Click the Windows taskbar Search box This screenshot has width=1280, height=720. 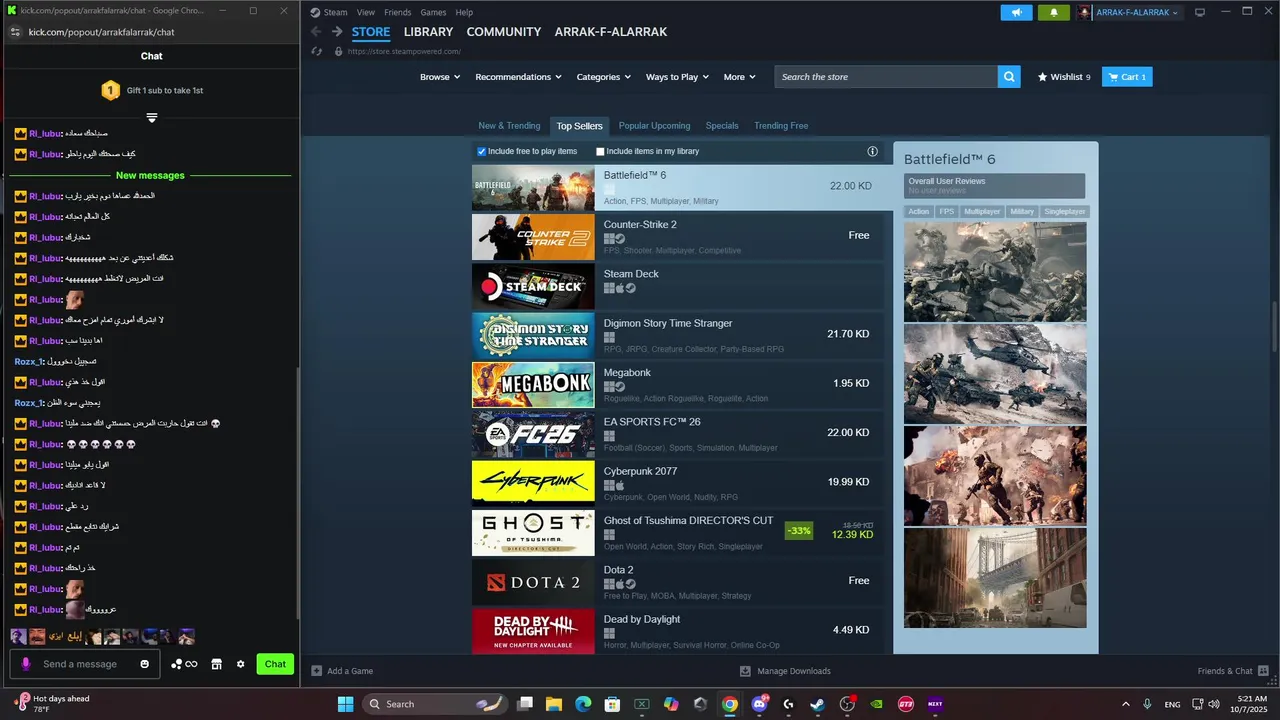(434, 704)
